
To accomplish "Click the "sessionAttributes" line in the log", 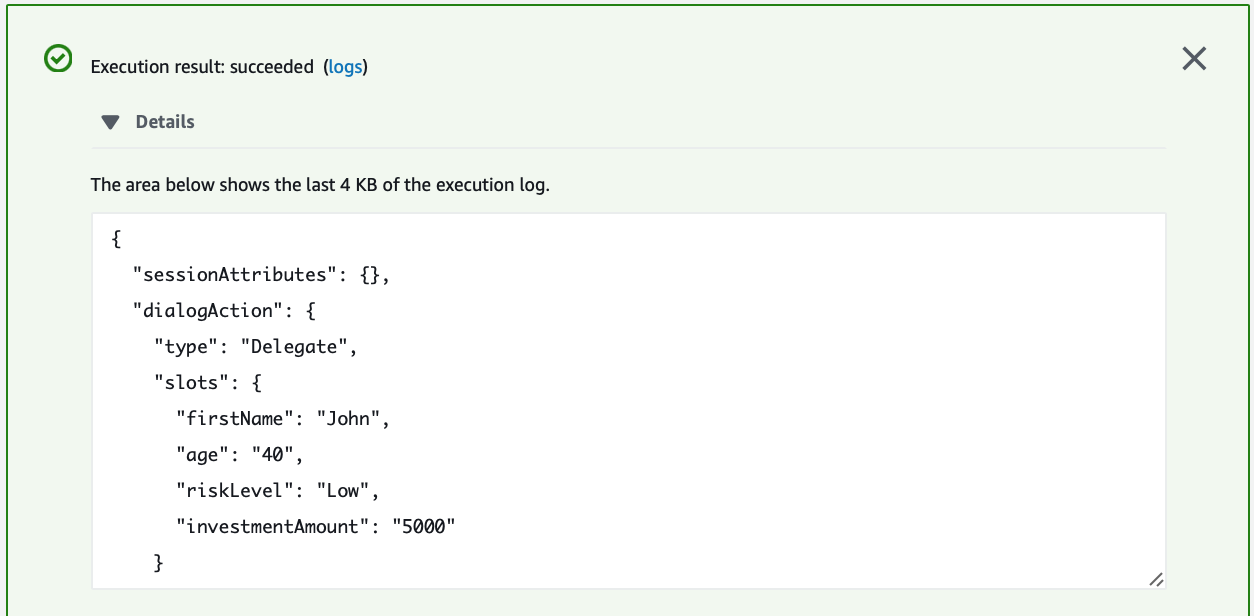I will point(261,275).
